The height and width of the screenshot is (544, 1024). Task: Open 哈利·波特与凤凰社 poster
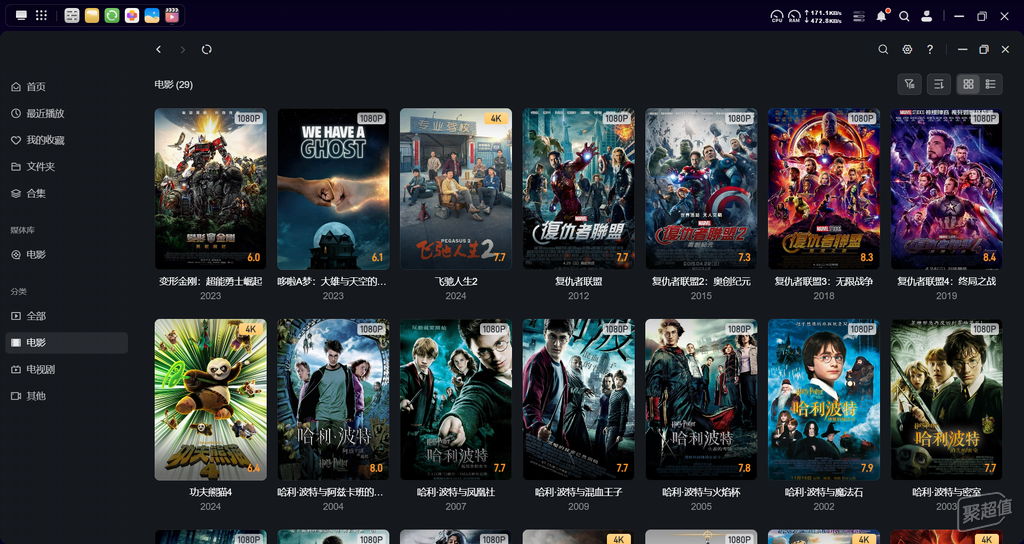(x=456, y=400)
